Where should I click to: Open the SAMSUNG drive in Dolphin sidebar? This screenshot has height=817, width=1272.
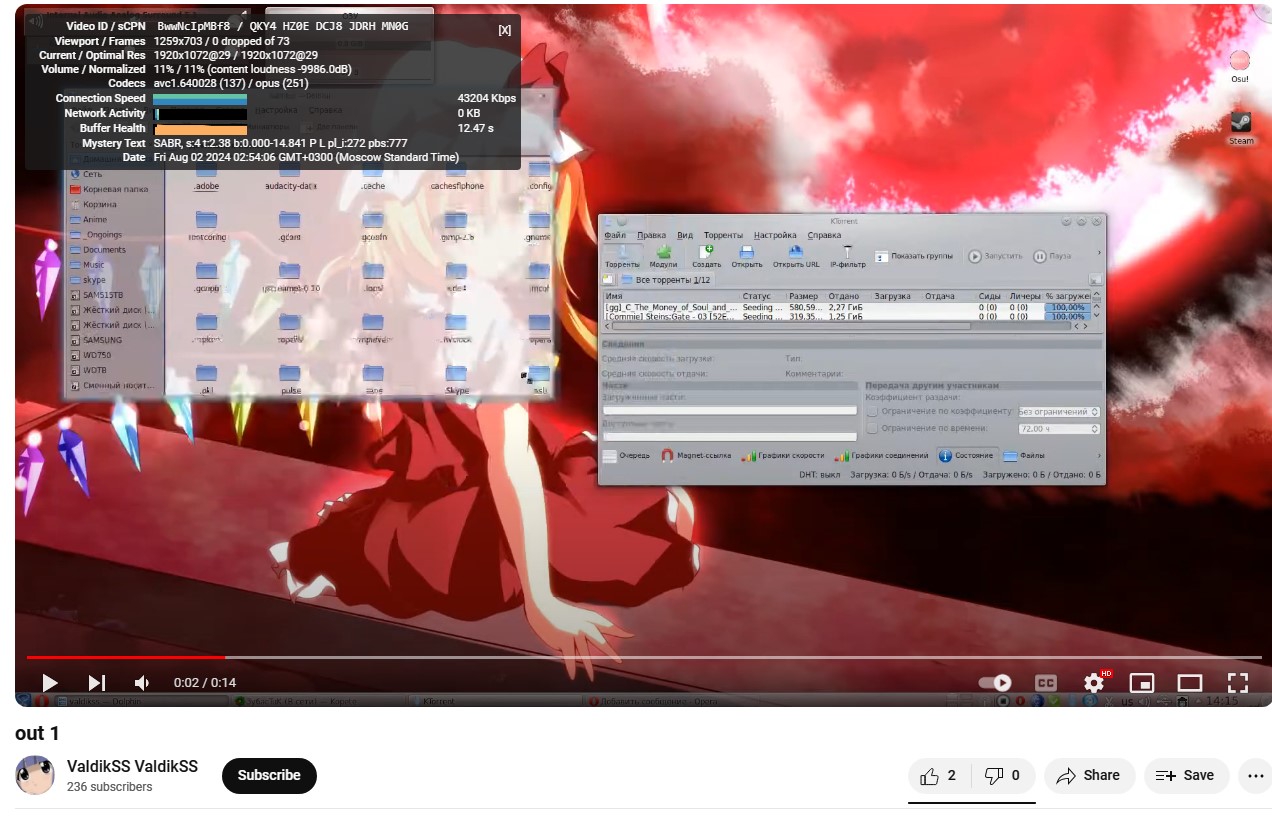(96, 340)
